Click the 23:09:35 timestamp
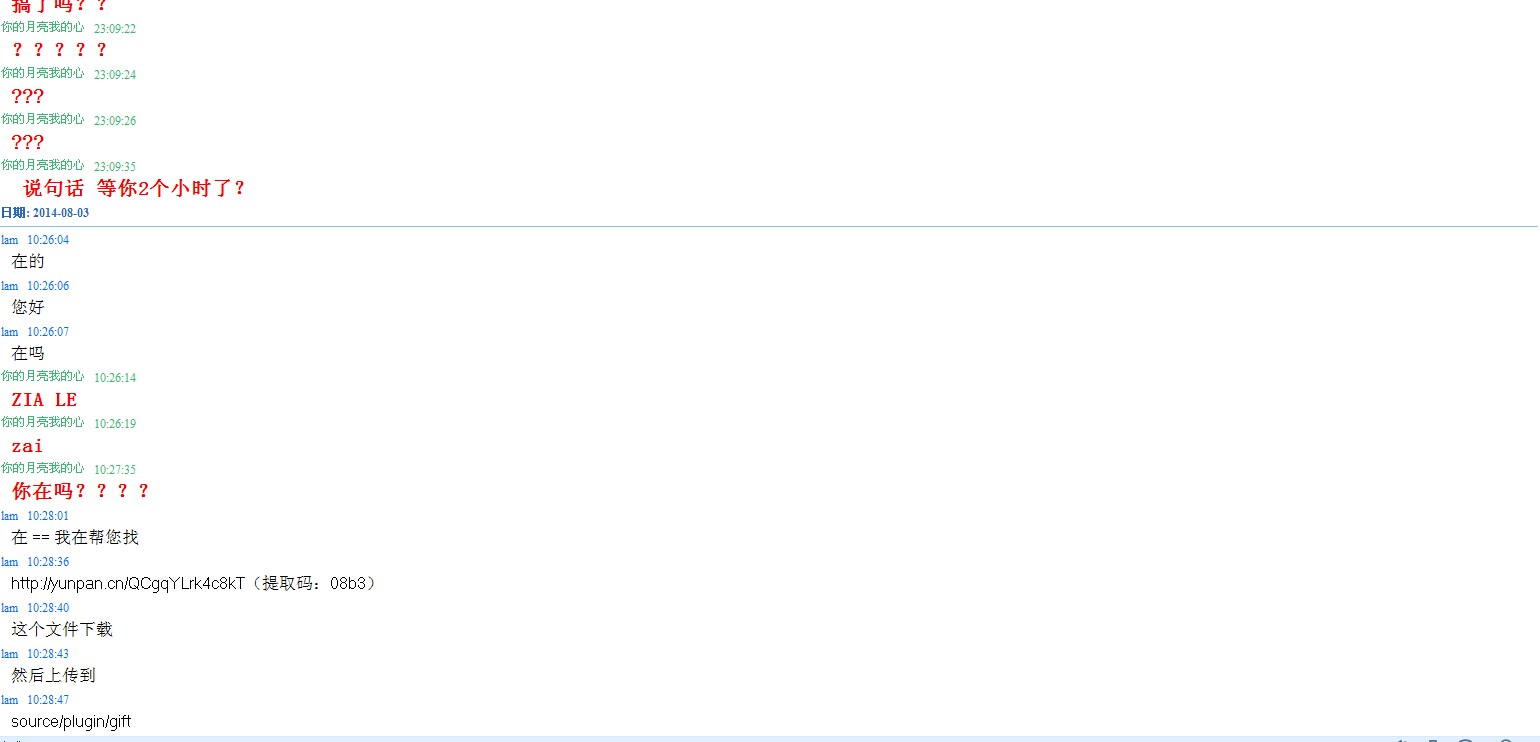1540x742 pixels. (115, 166)
